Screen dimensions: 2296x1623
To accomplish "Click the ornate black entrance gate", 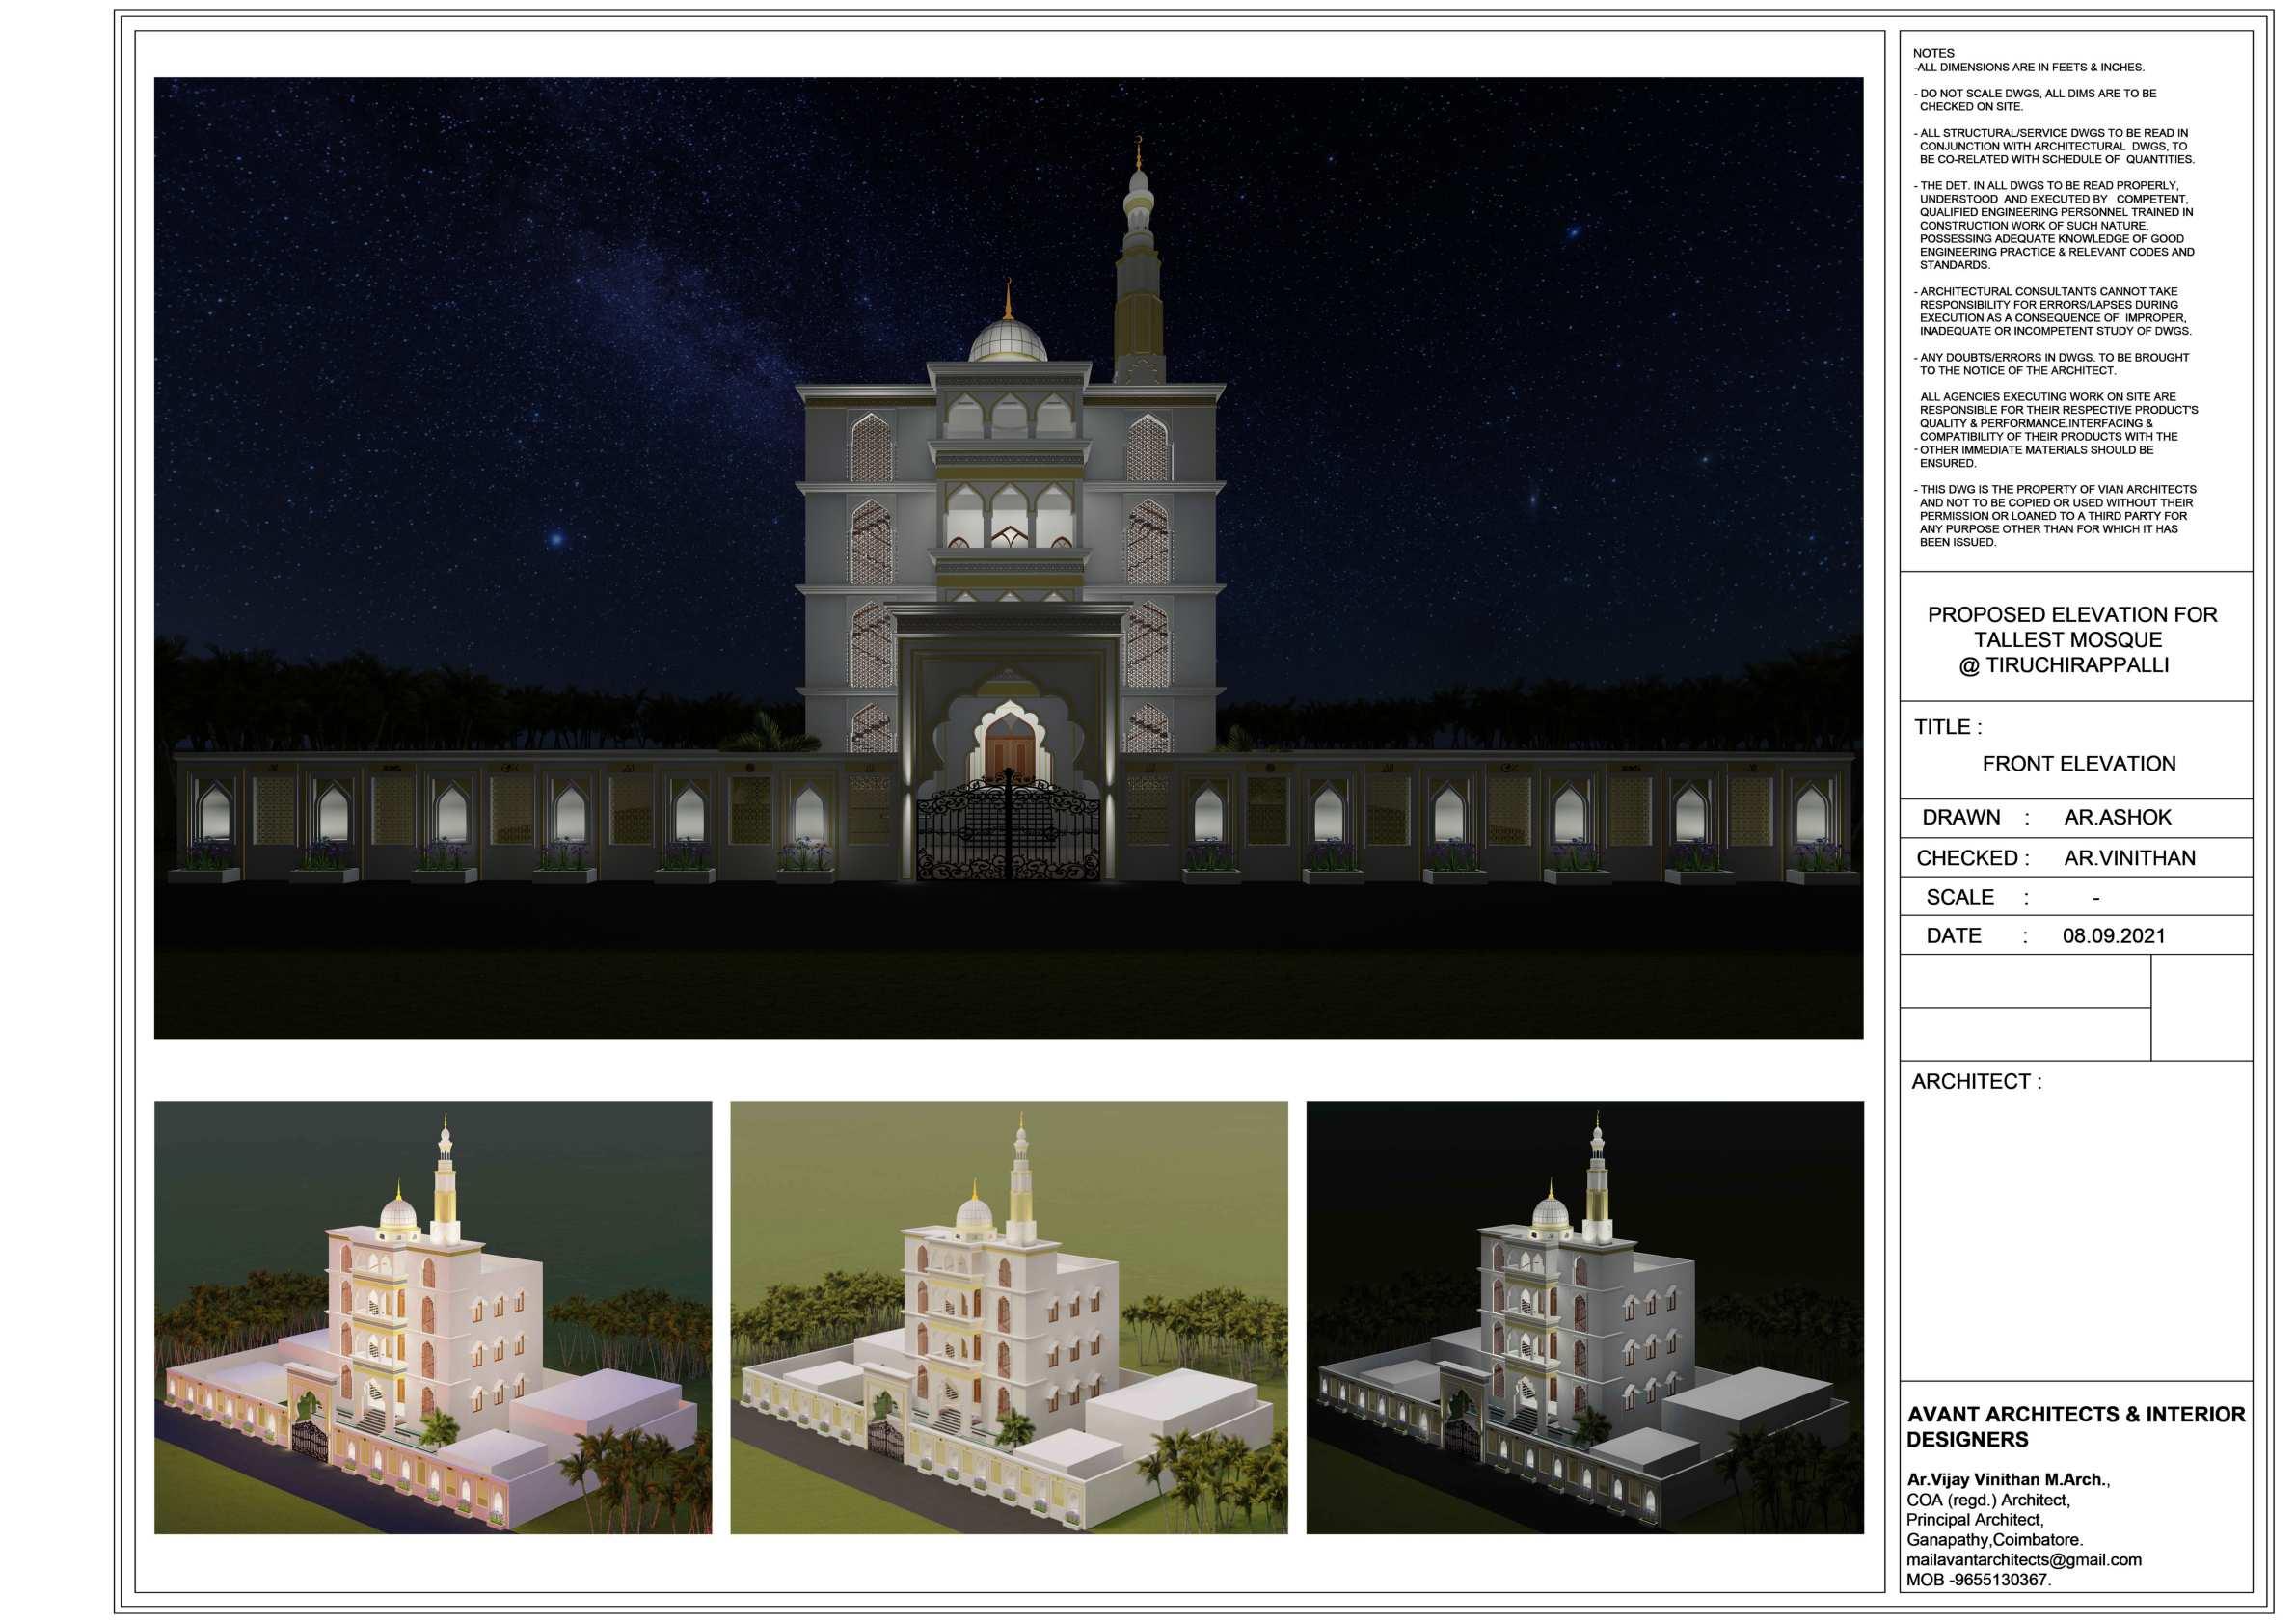I will click(1008, 832).
